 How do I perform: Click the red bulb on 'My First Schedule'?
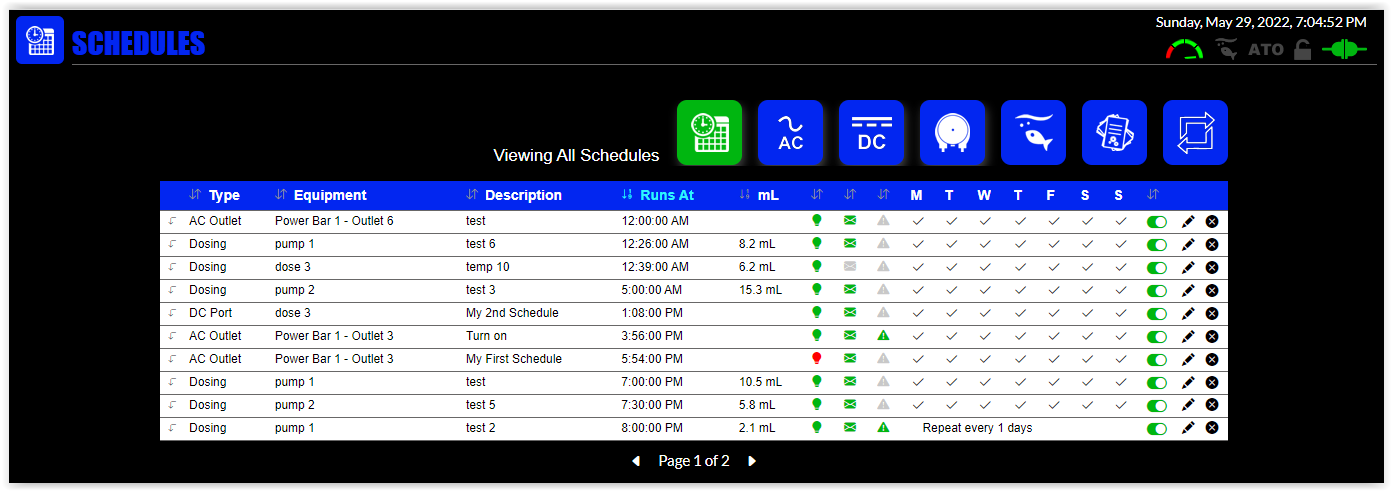816,359
